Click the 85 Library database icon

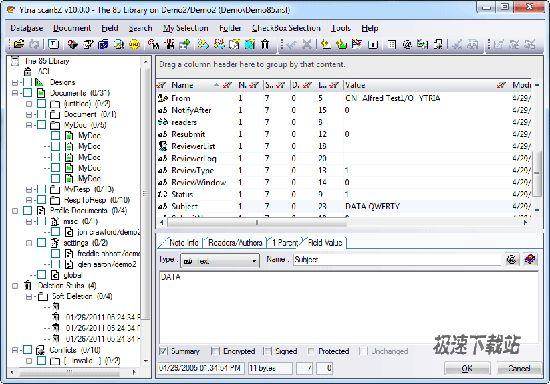click(15, 61)
